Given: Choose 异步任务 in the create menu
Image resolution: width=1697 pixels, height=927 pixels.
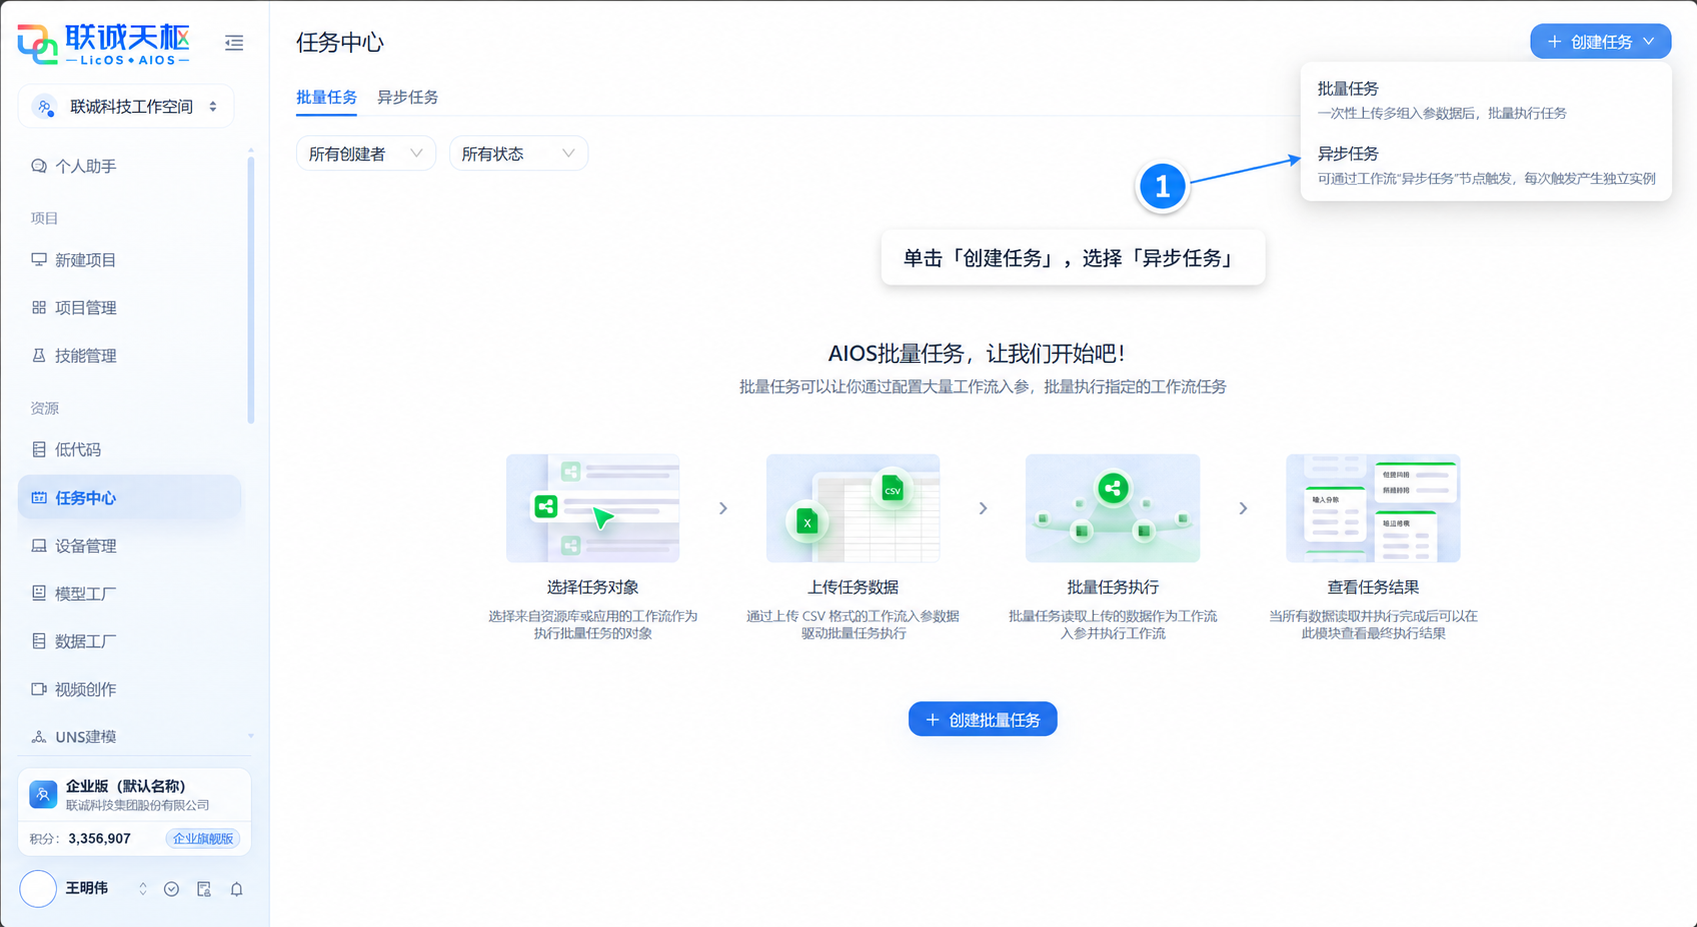Looking at the screenshot, I should [x=1486, y=166].
